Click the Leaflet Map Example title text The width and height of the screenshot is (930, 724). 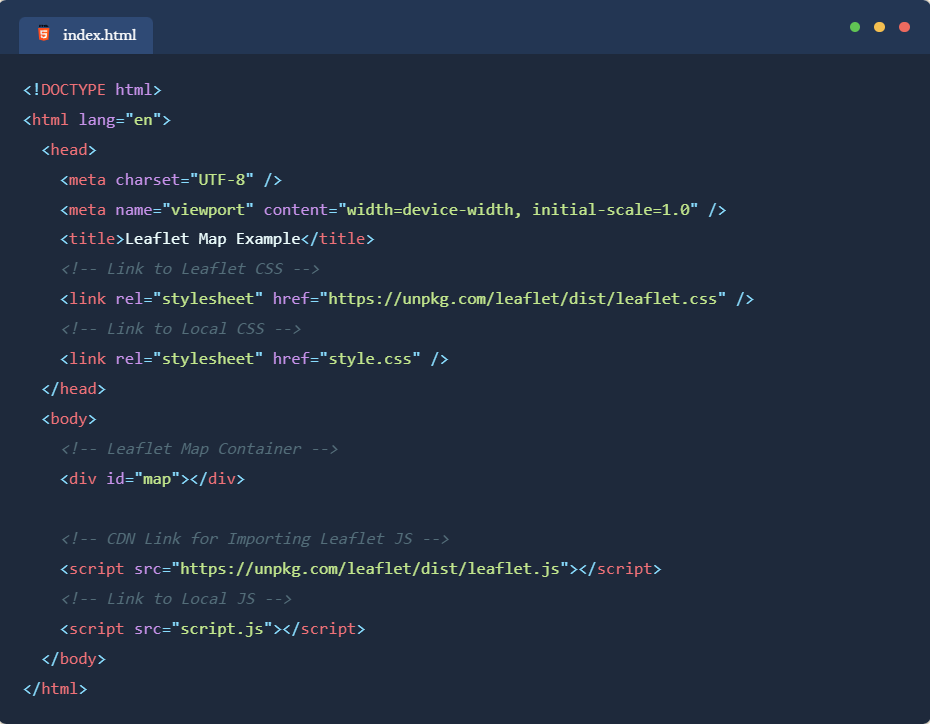pos(212,239)
